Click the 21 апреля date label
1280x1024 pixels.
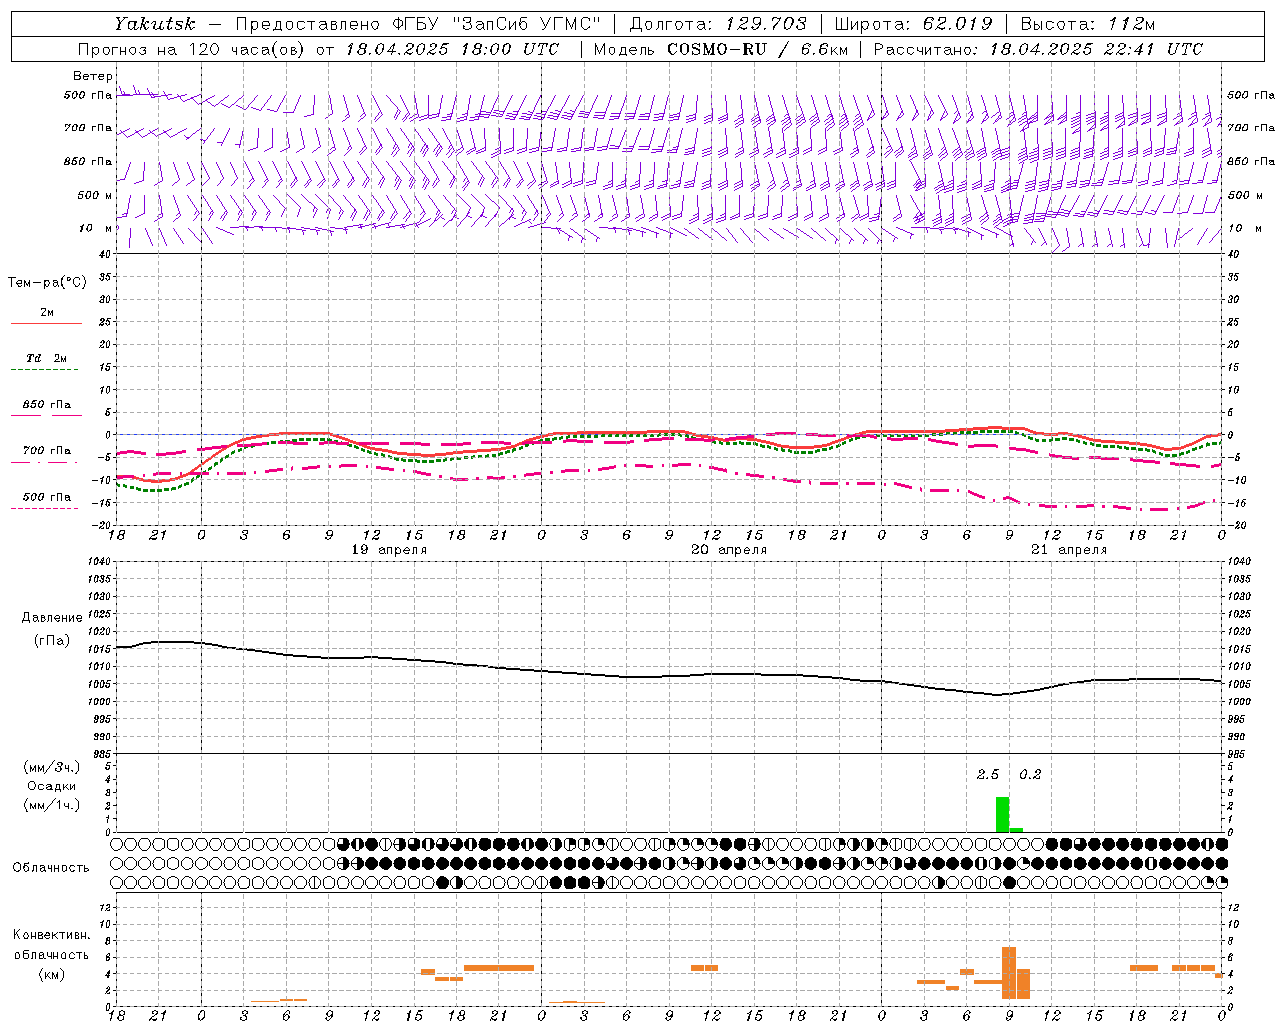coord(1069,550)
